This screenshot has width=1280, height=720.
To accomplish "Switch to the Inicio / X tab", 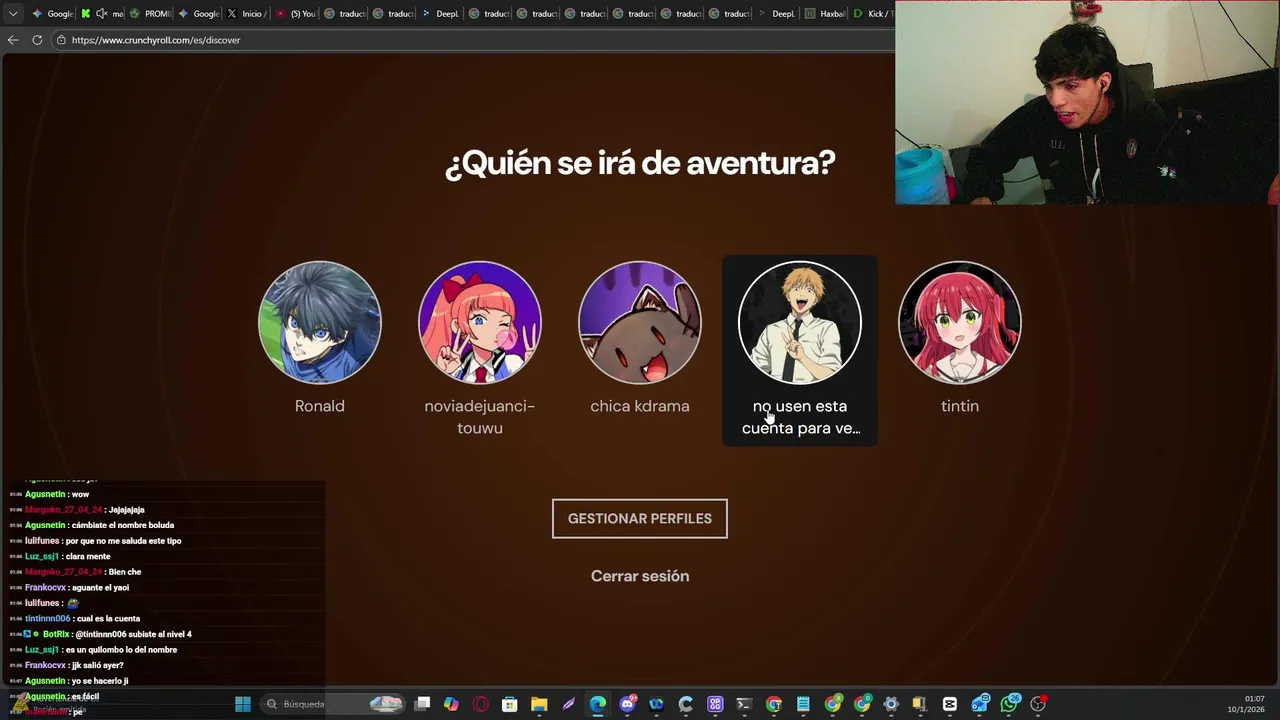I will click(246, 14).
